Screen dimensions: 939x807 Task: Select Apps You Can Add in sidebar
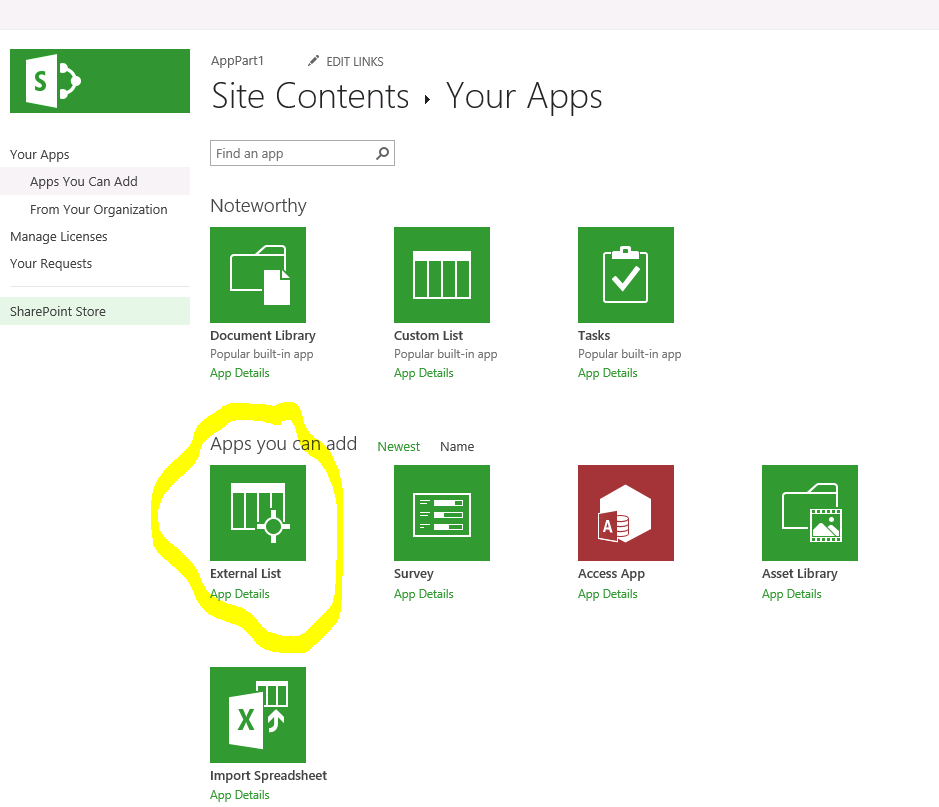[x=83, y=181]
